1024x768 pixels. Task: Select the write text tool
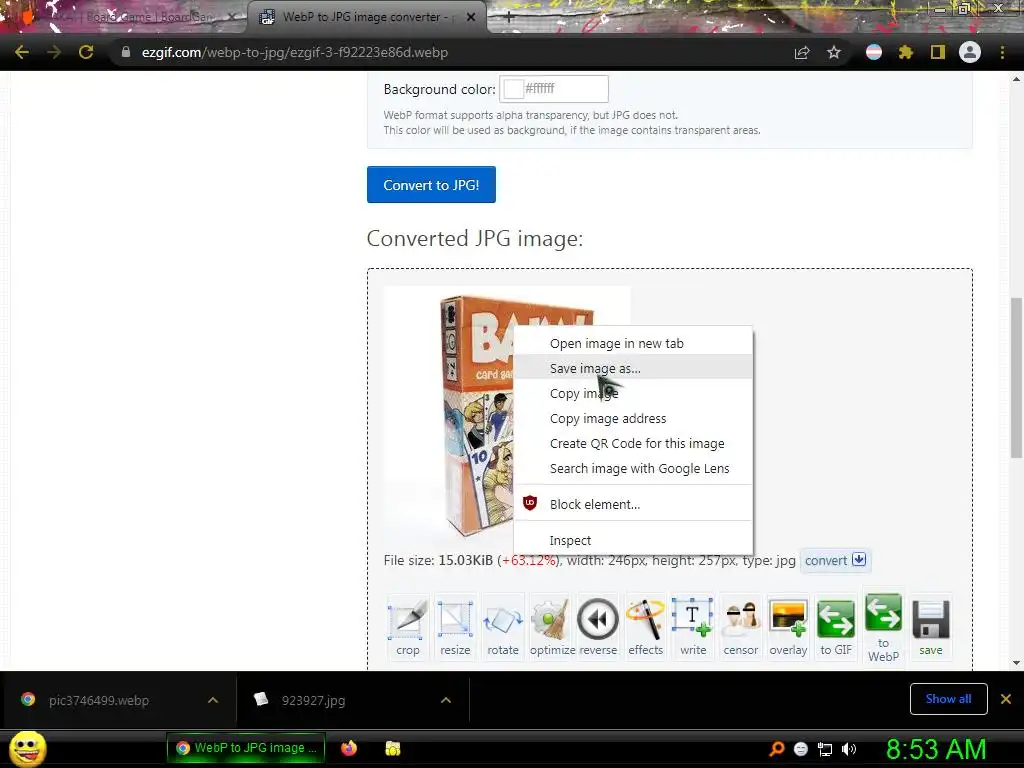(693, 627)
